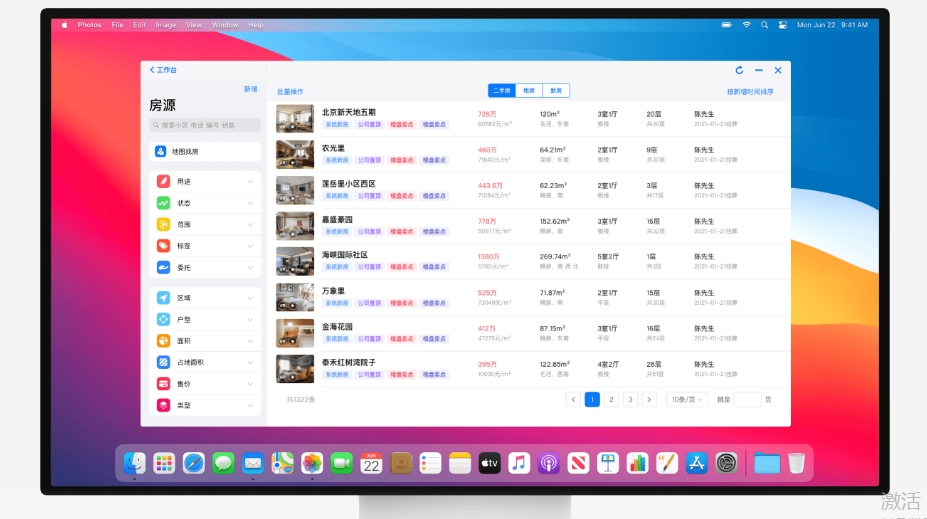Click next page arrow button
The image size is (927, 519).
pyautogui.click(x=649, y=400)
